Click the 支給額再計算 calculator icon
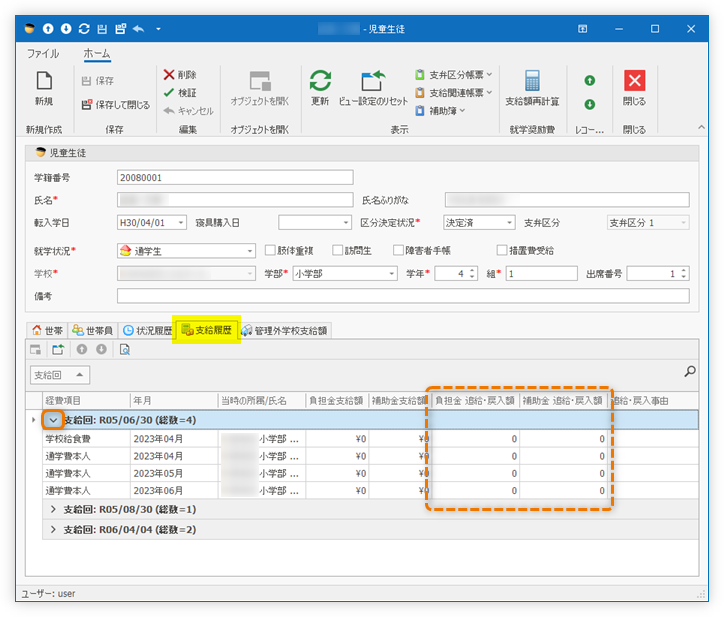This screenshot has height=617, width=724. [x=532, y=81]
